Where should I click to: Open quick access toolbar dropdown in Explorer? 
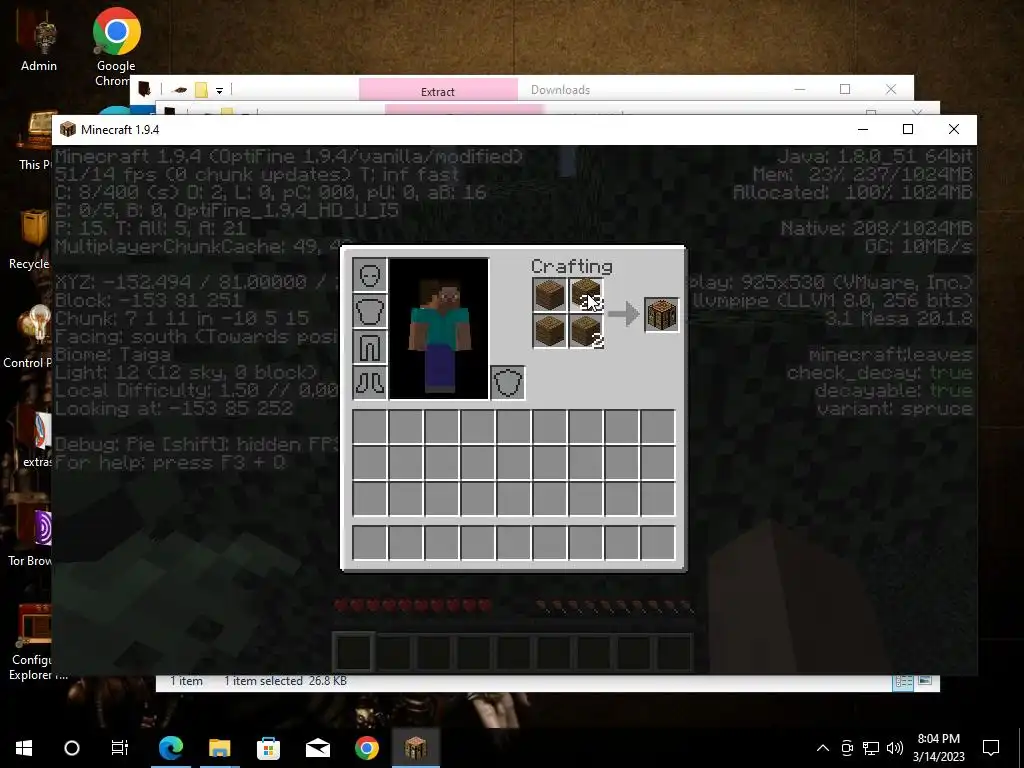click(219, 90)
